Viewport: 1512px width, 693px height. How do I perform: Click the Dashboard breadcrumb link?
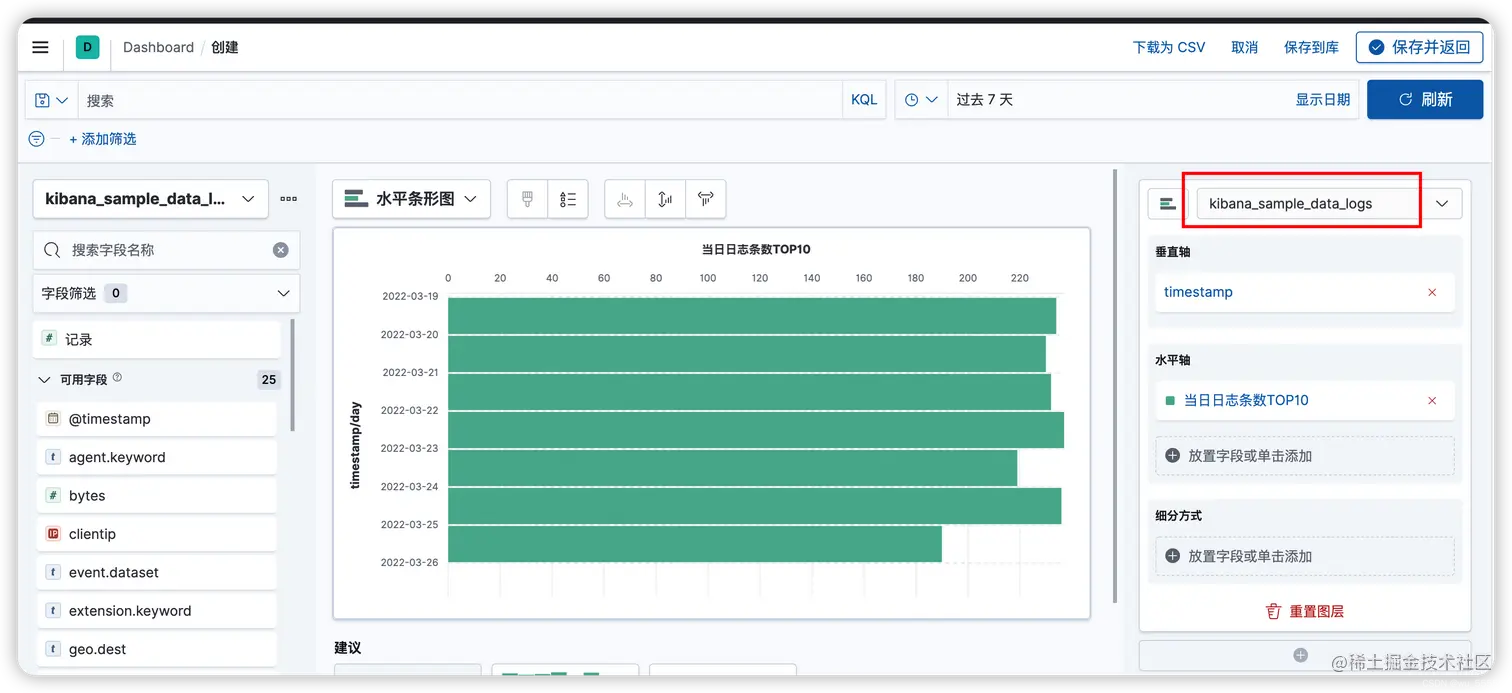(158, 47)
